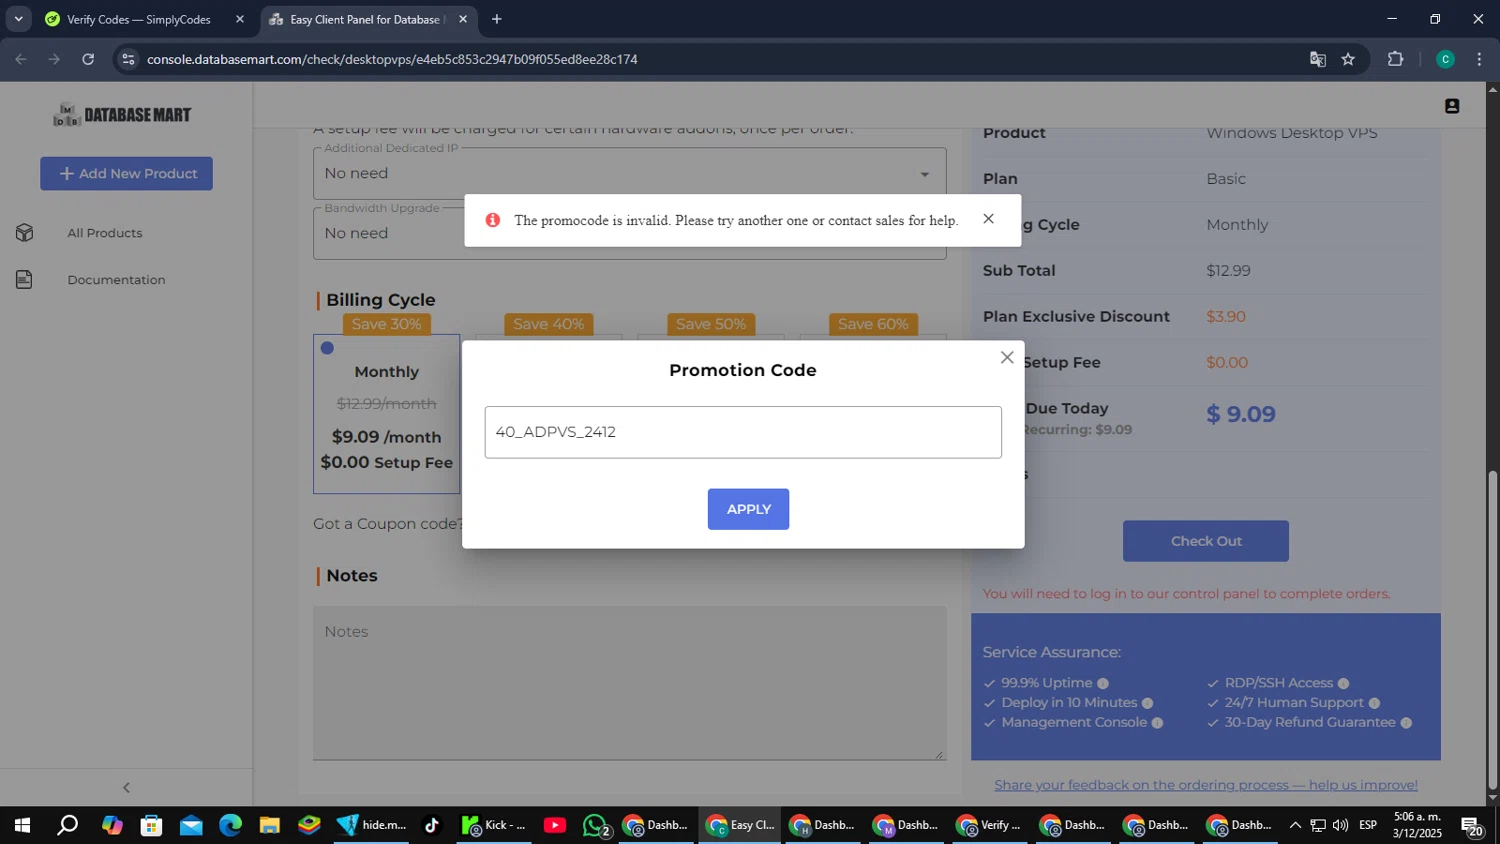The image size is (1500, 844).
Task: Close the Verify Codes tab
Action: [x=240, y=19]
